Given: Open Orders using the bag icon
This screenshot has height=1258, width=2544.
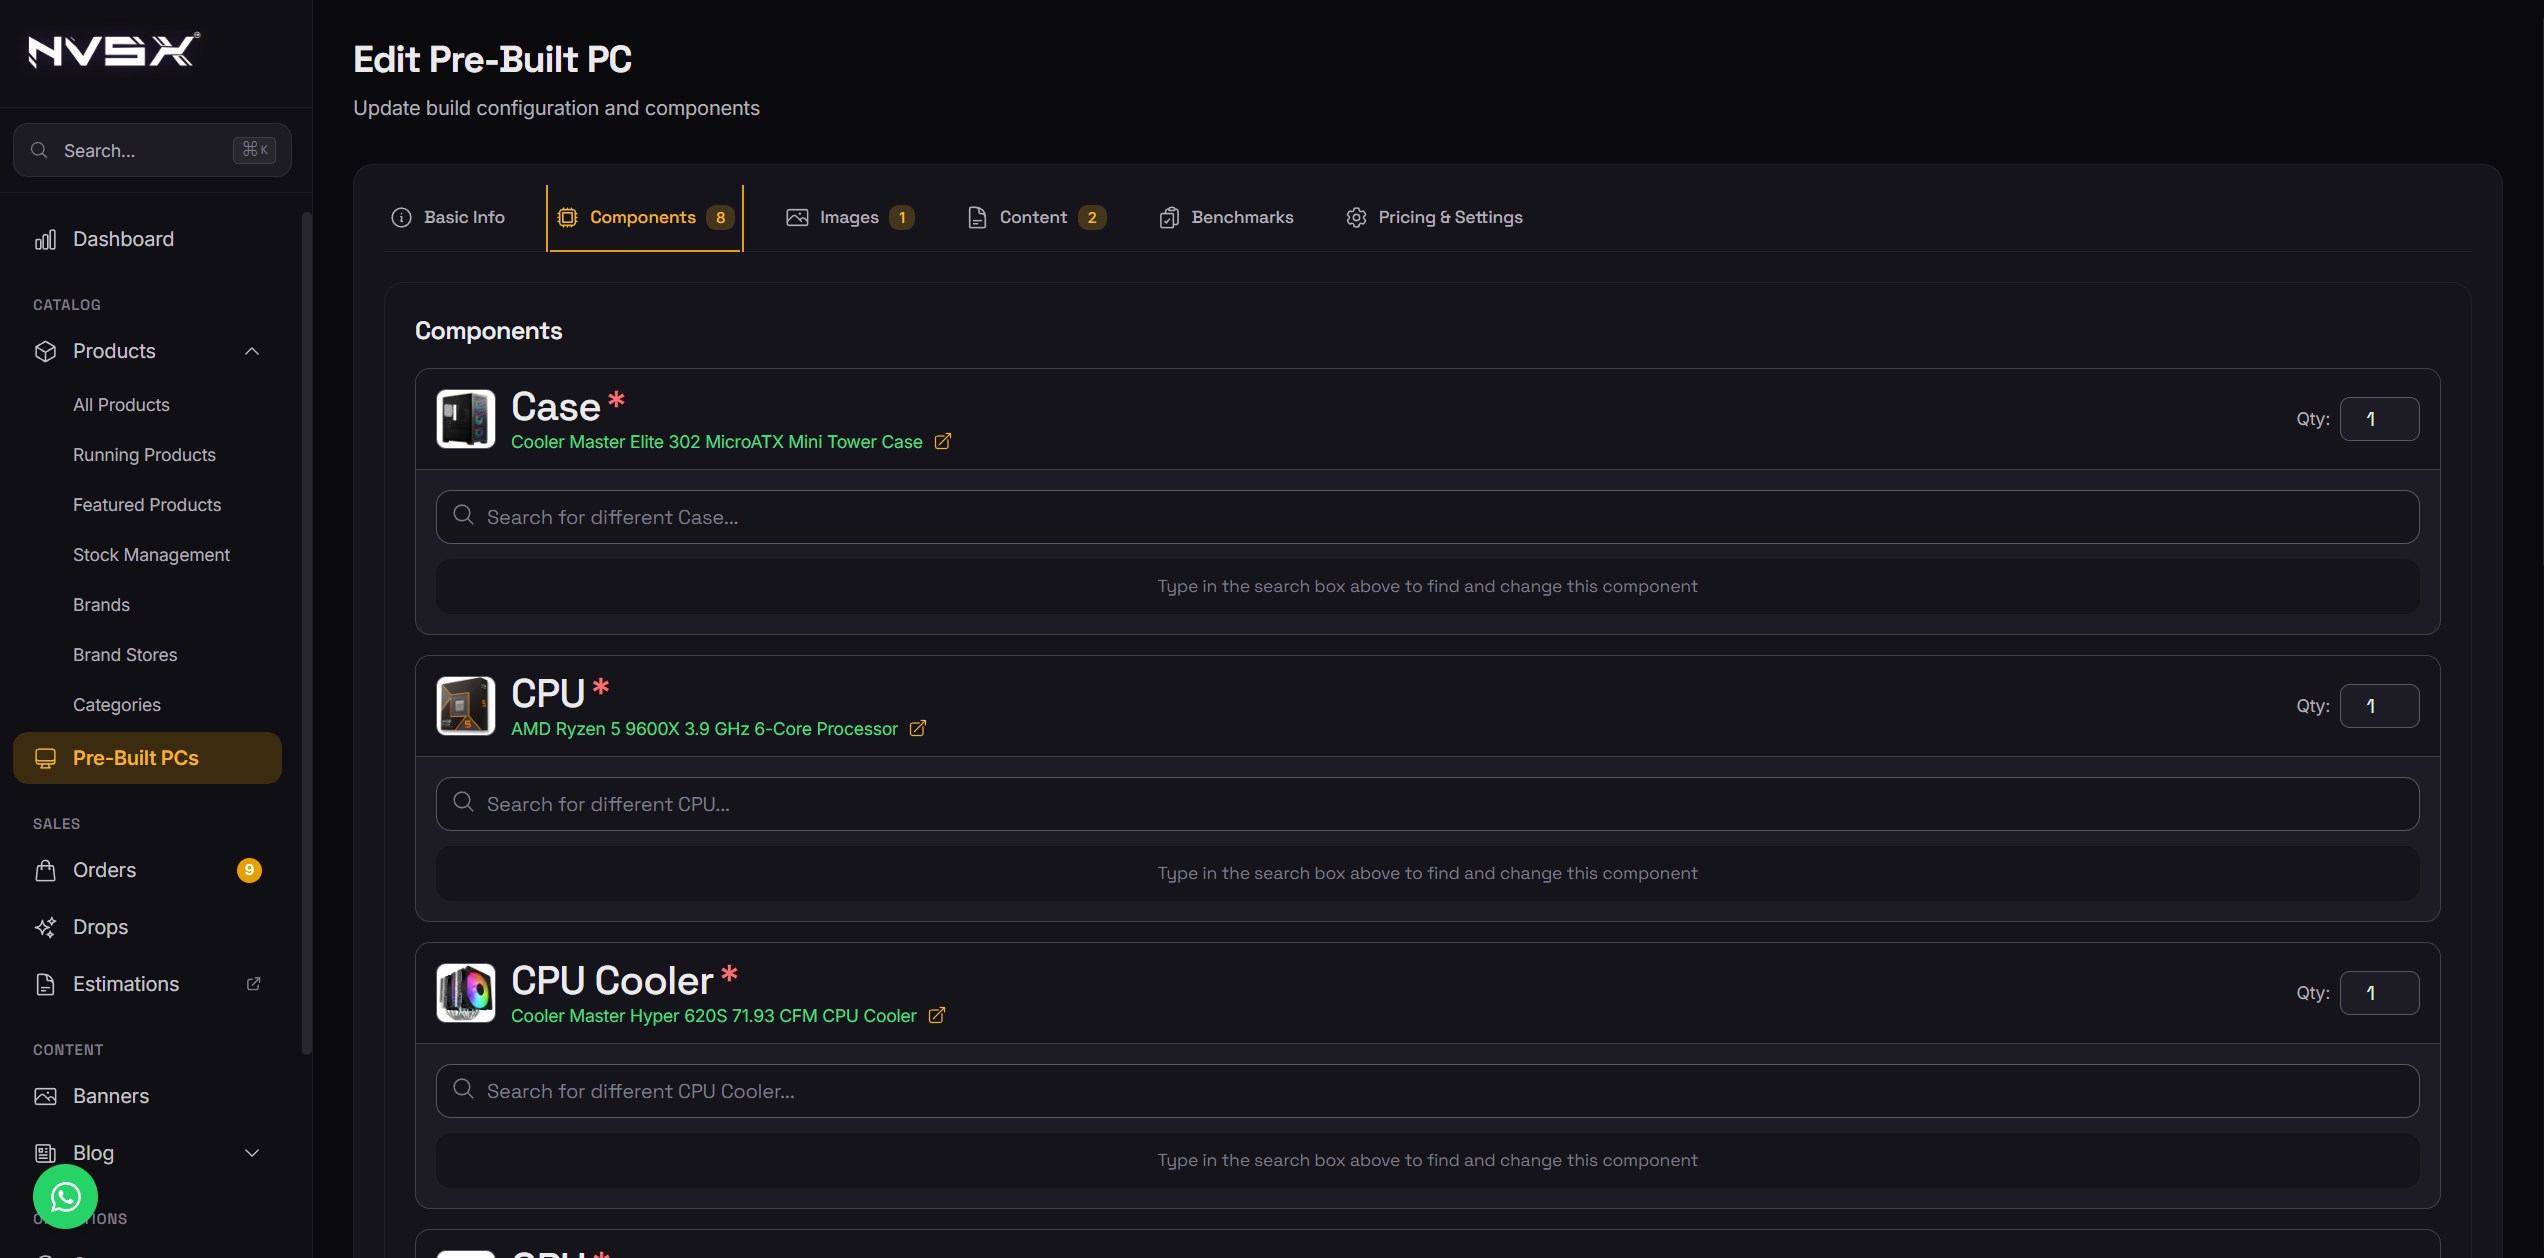Looking at the screenshot, I should (45, 870).
